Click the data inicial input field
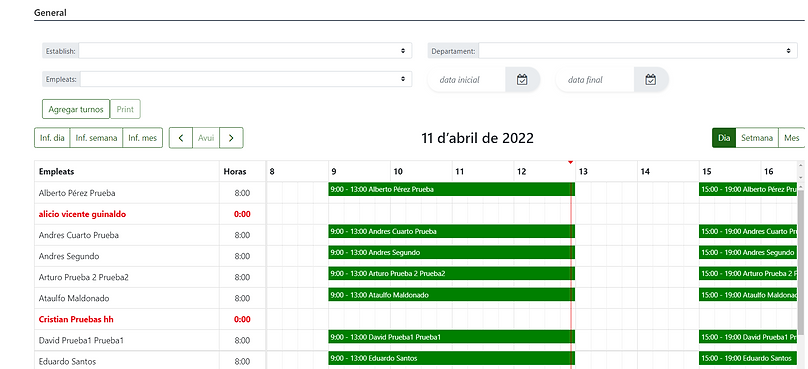 (467, 80)
